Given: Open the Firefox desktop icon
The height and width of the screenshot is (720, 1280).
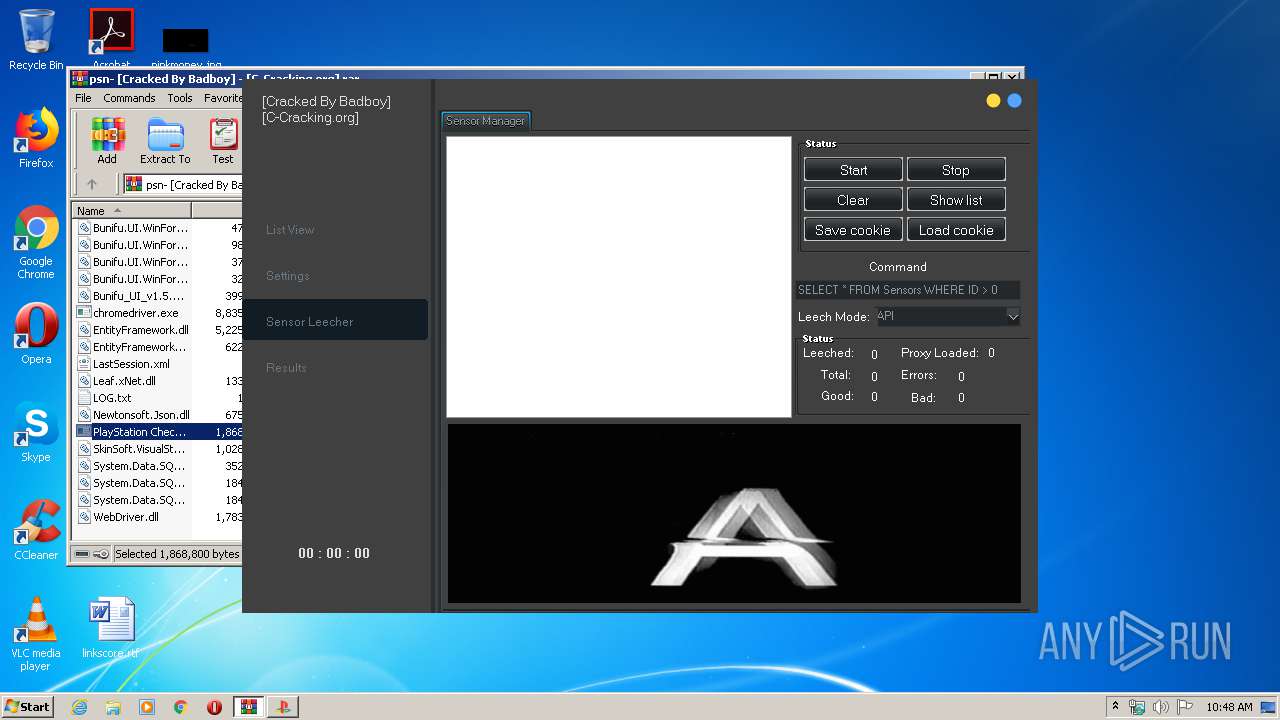Looking at the screenshot, I should [36, 138].
